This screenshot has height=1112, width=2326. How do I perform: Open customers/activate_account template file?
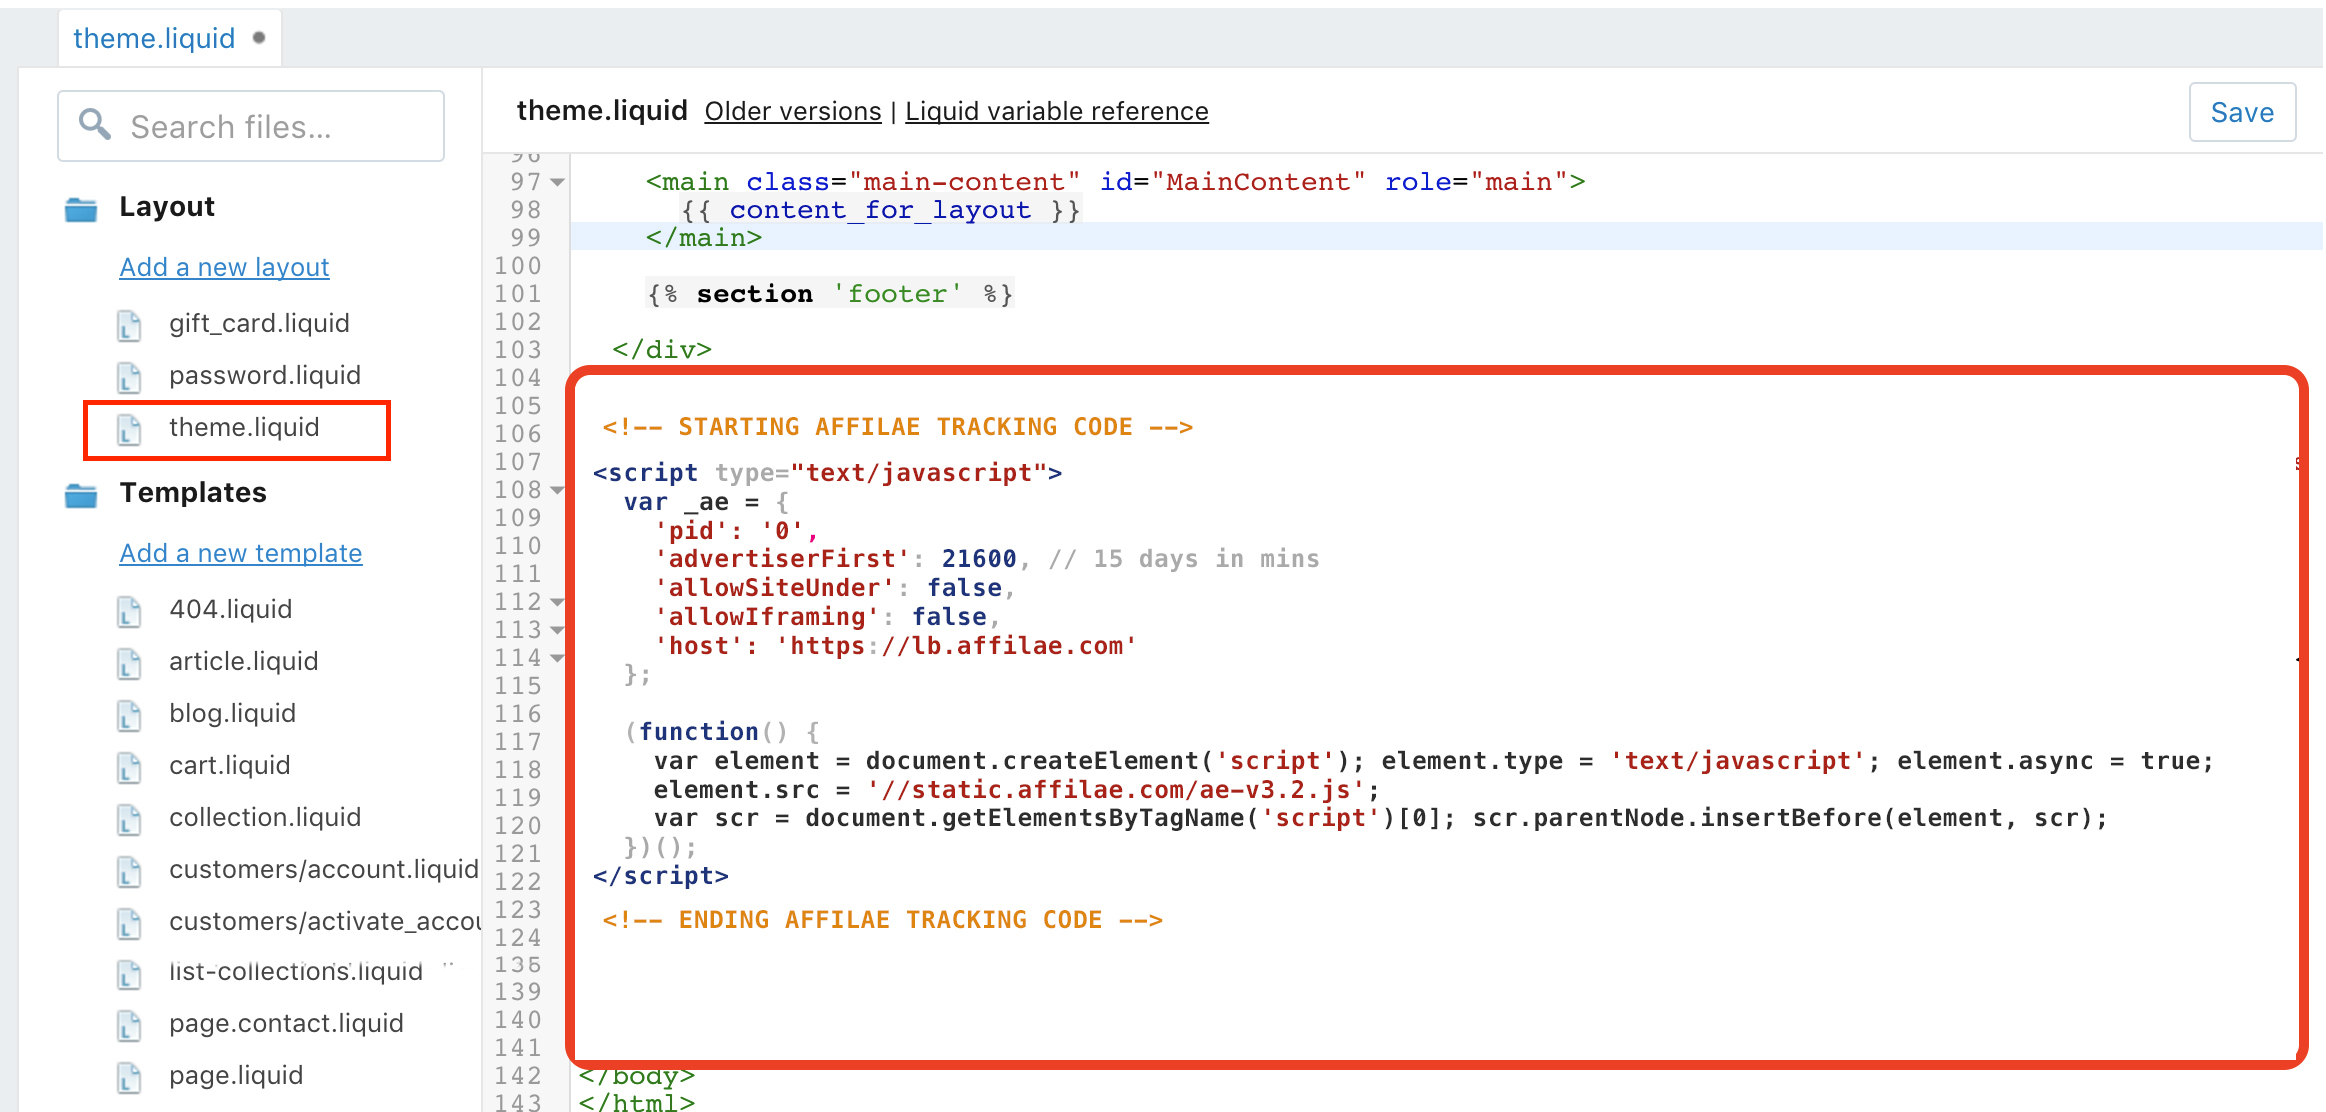coord(325,921)
